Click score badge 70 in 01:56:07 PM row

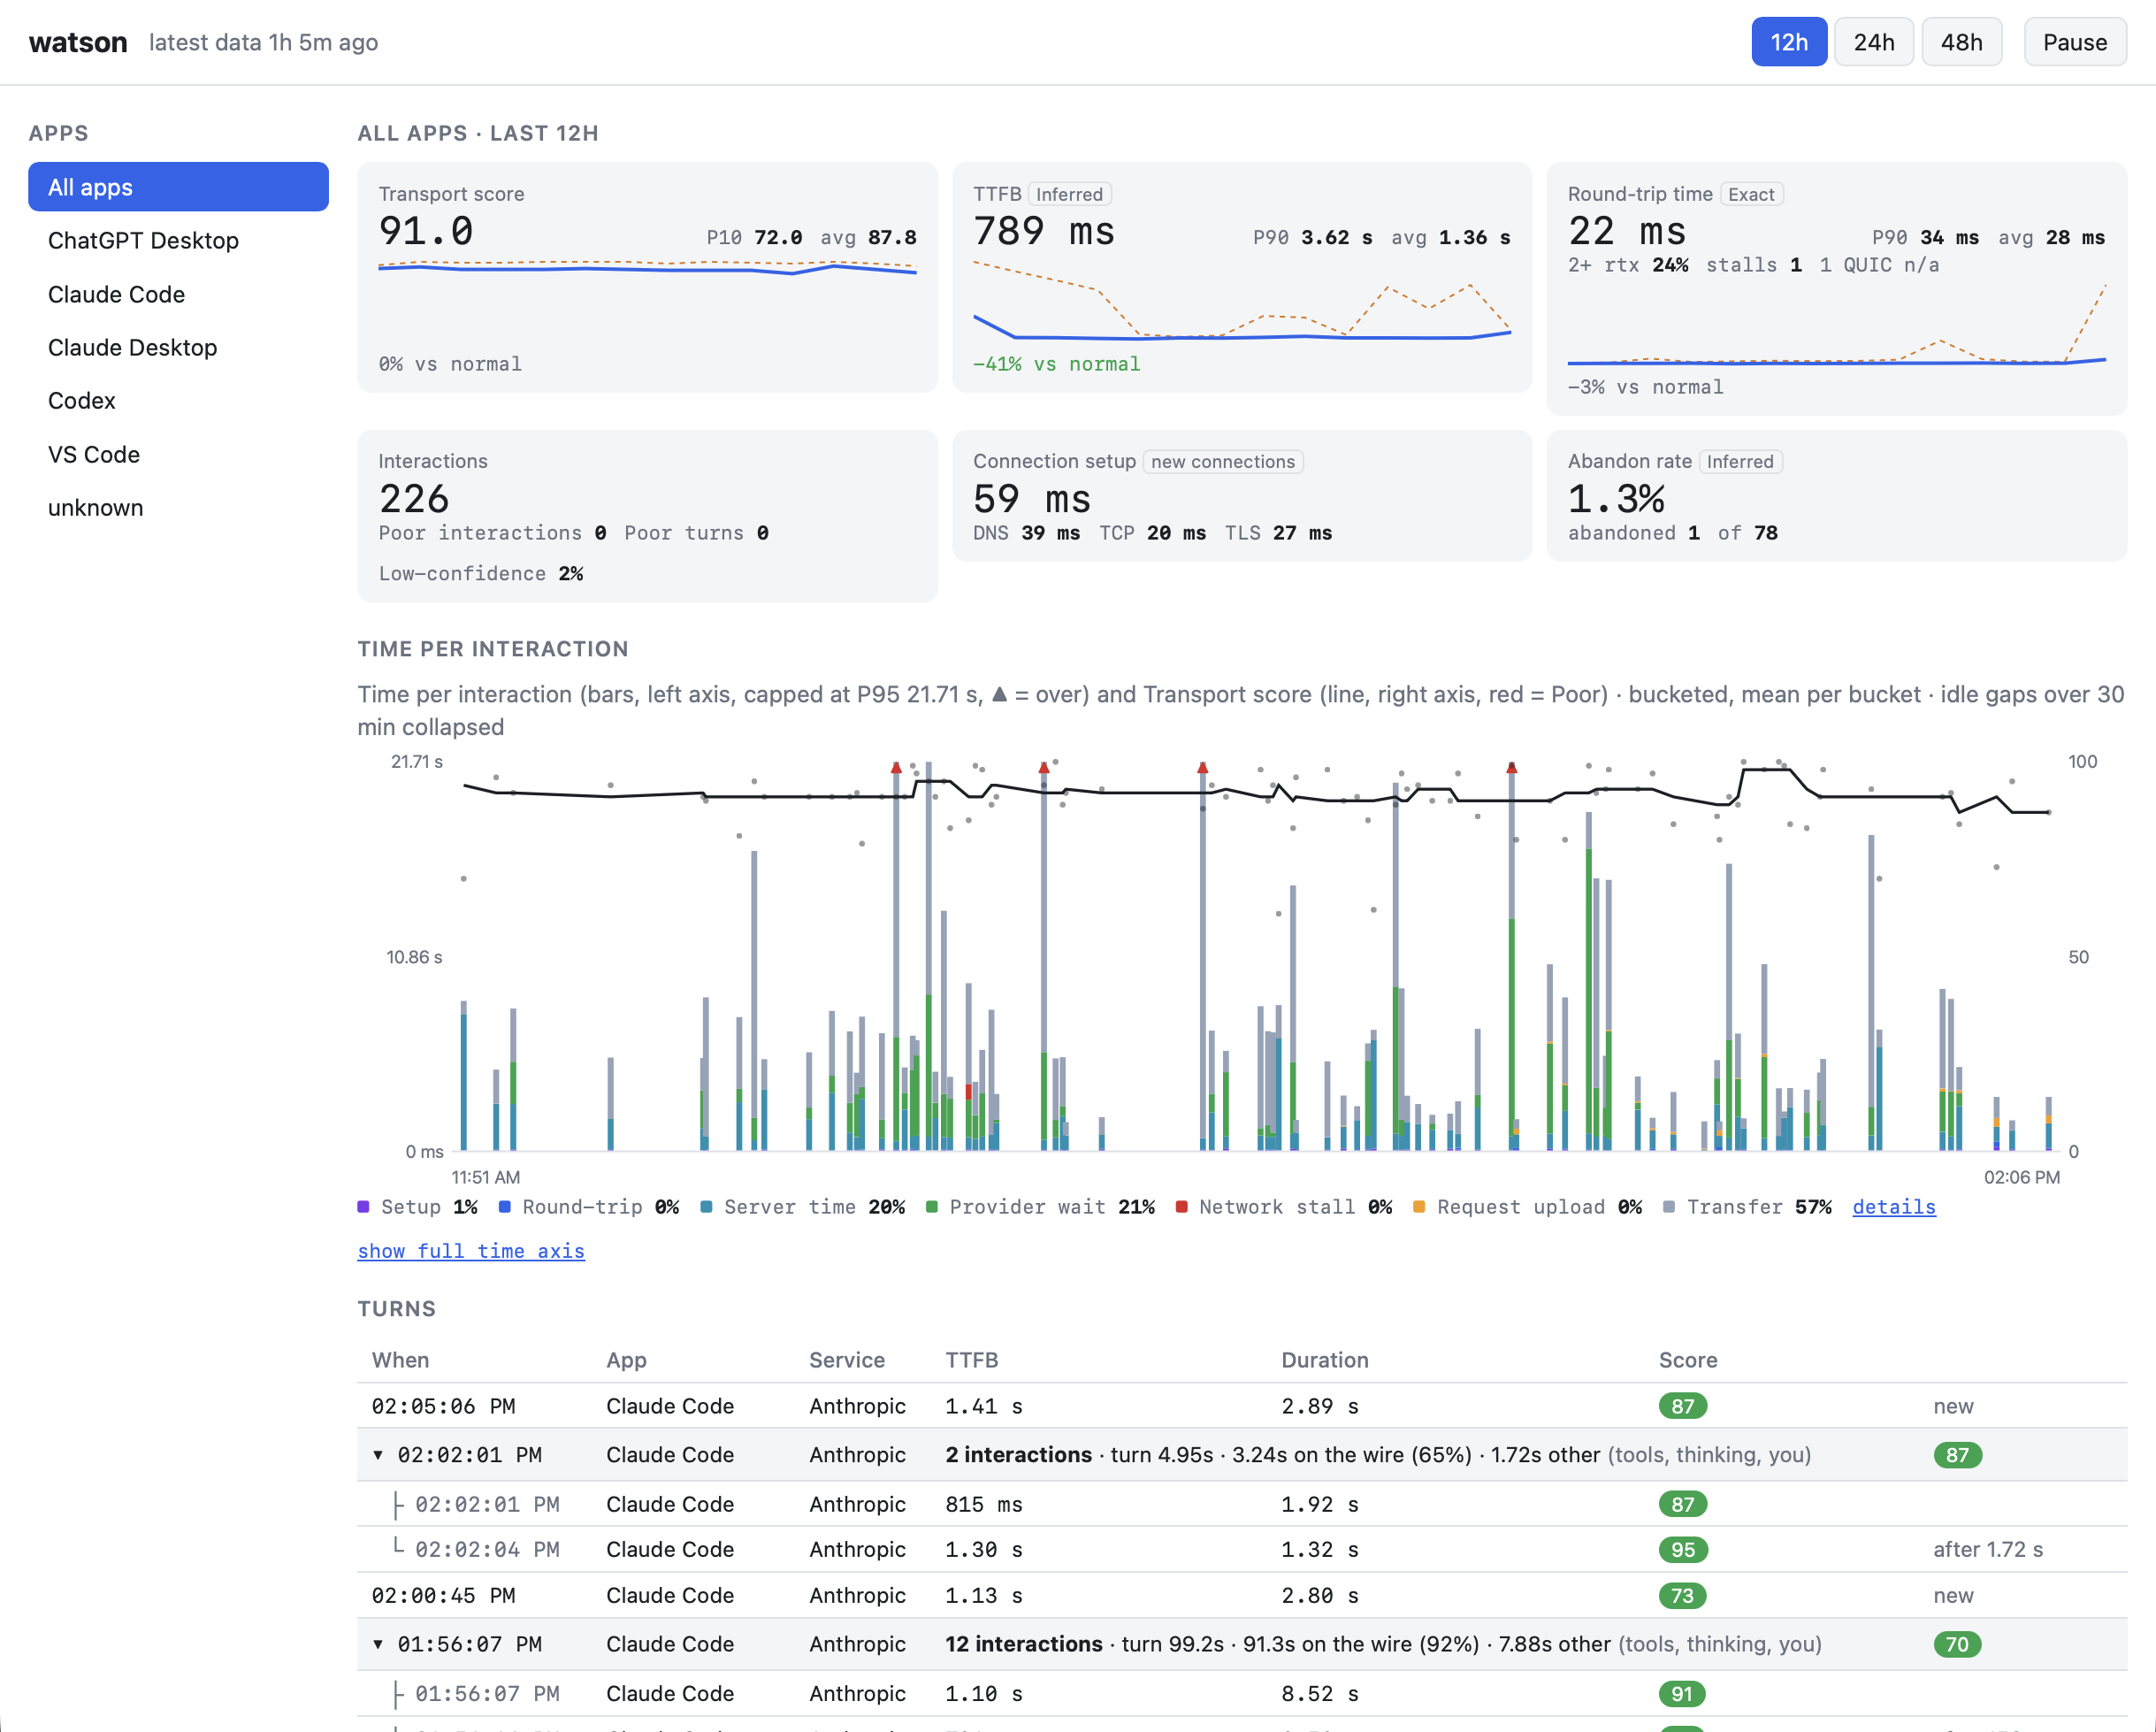pyautogui.click(x=1956, y=1644)
